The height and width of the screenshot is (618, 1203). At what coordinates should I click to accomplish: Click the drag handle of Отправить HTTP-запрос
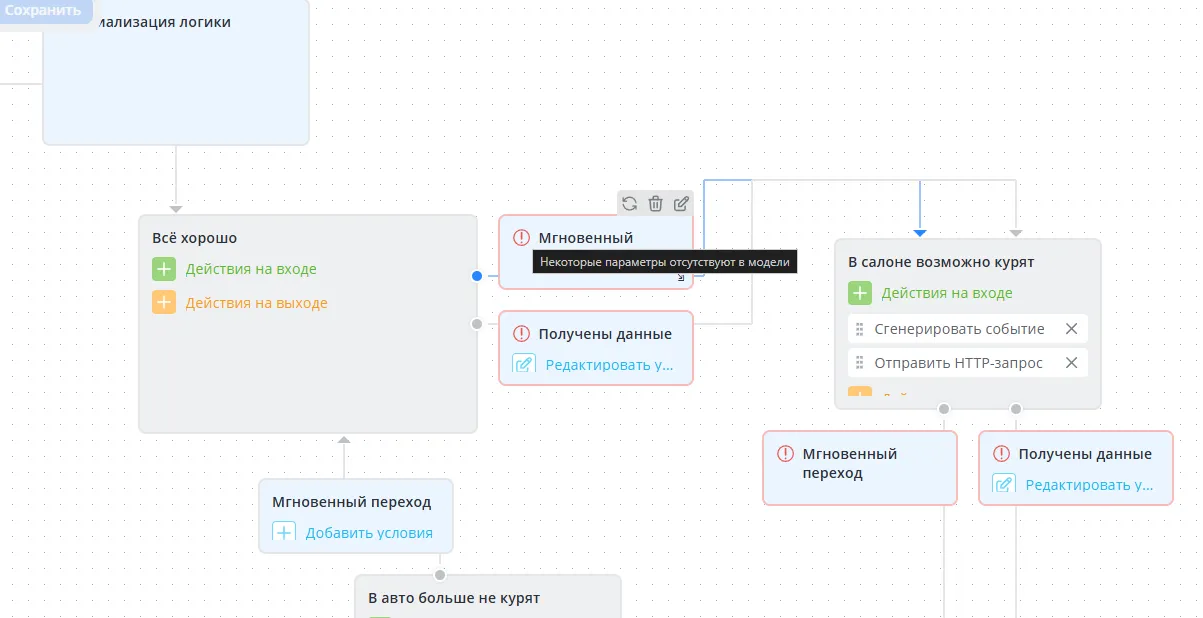(x=858, y=363)
